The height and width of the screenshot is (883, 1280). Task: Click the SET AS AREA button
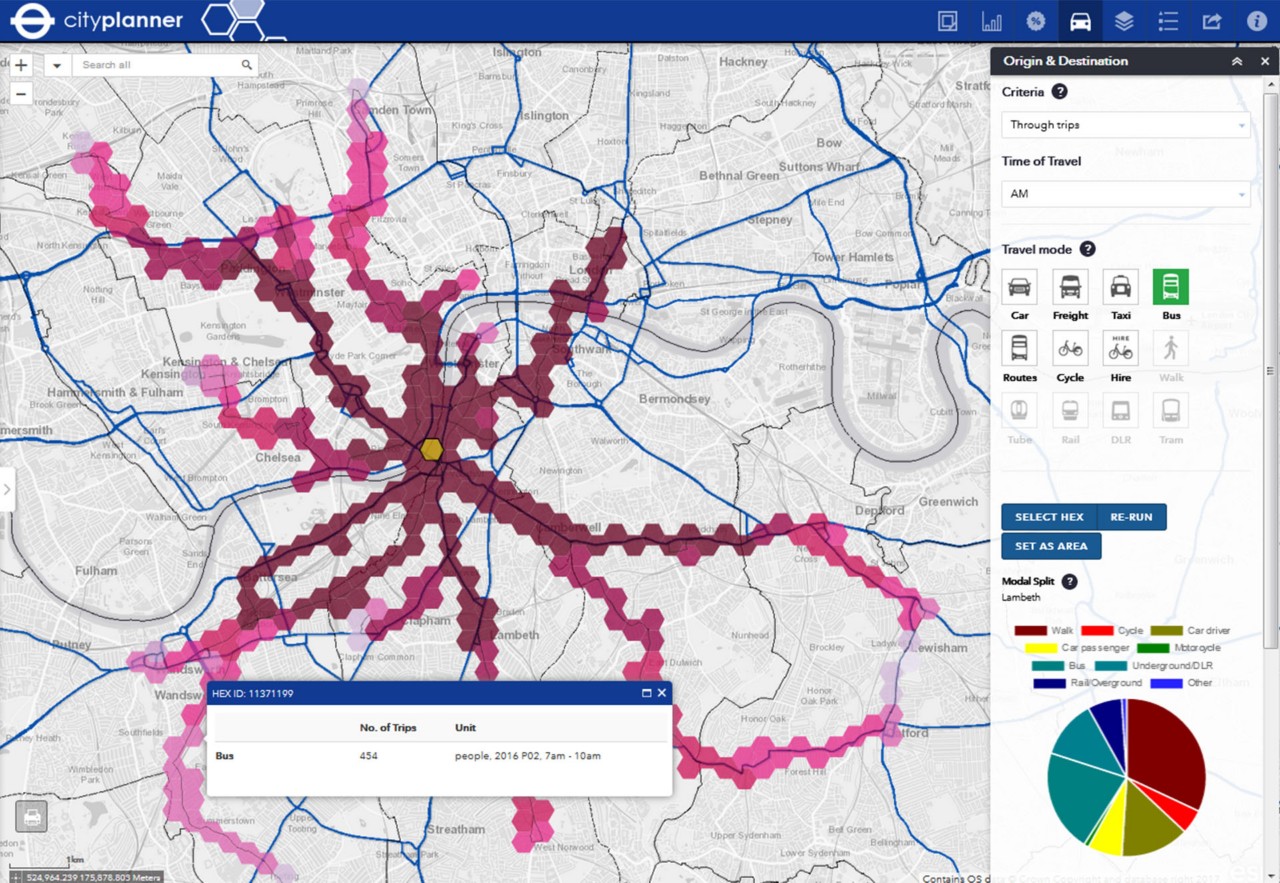click(1051, 546)
